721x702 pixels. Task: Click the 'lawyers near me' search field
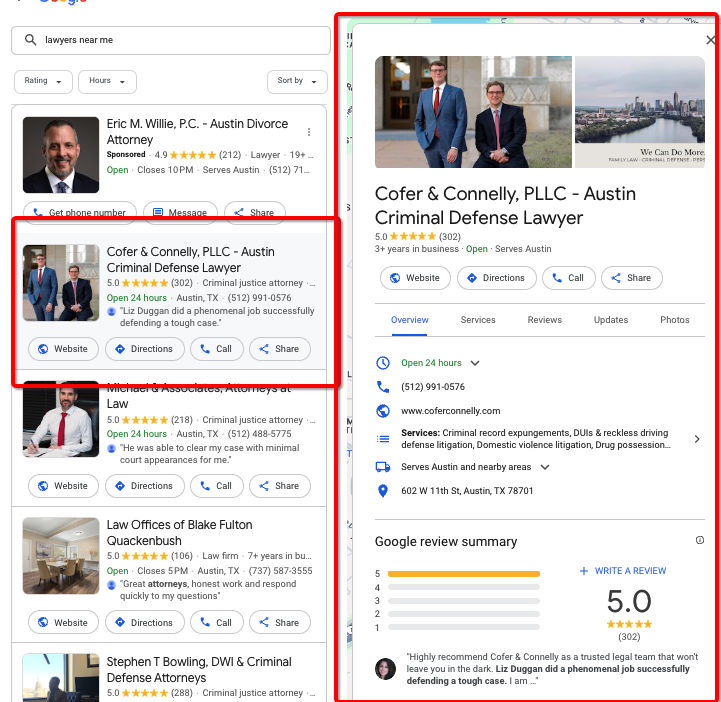pos(180,40)
